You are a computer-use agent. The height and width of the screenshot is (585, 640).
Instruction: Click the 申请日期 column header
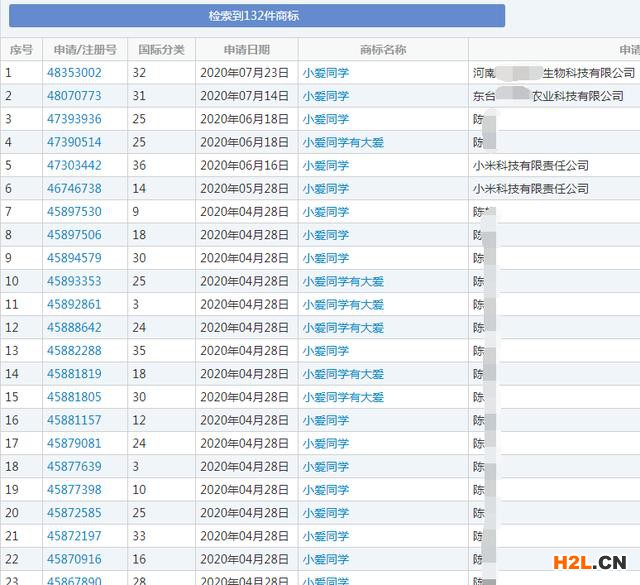(247, 50)
